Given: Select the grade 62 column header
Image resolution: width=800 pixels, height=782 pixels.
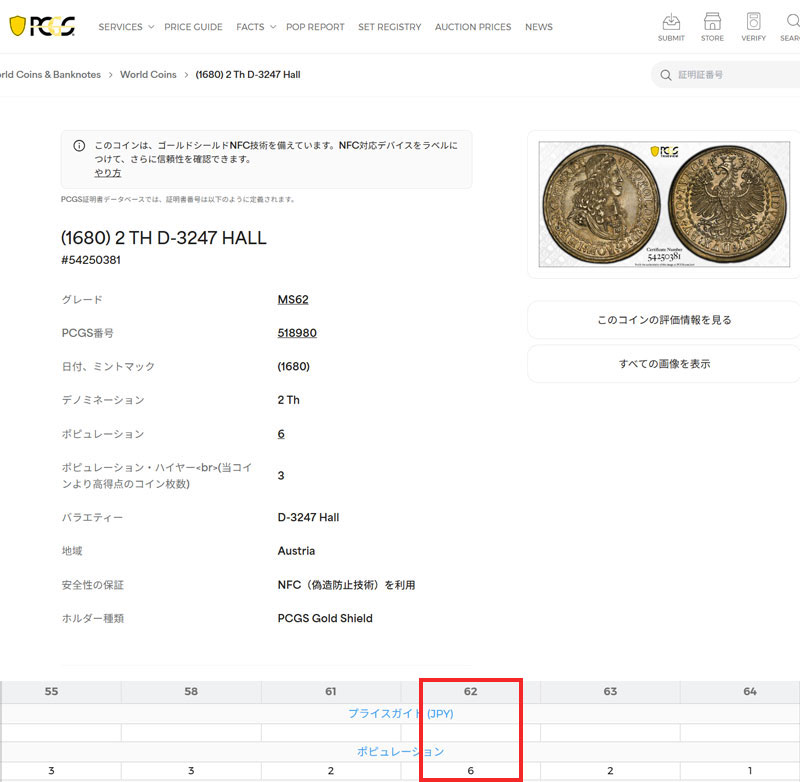Looking at the screenshot, I should pos(470,692).
